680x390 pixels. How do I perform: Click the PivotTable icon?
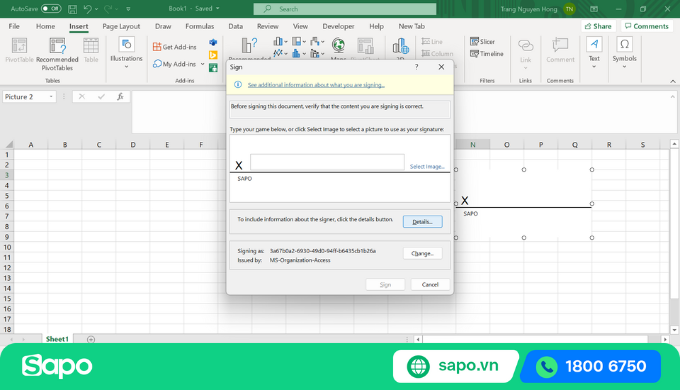pyautogui.click(x=19, y=46)
